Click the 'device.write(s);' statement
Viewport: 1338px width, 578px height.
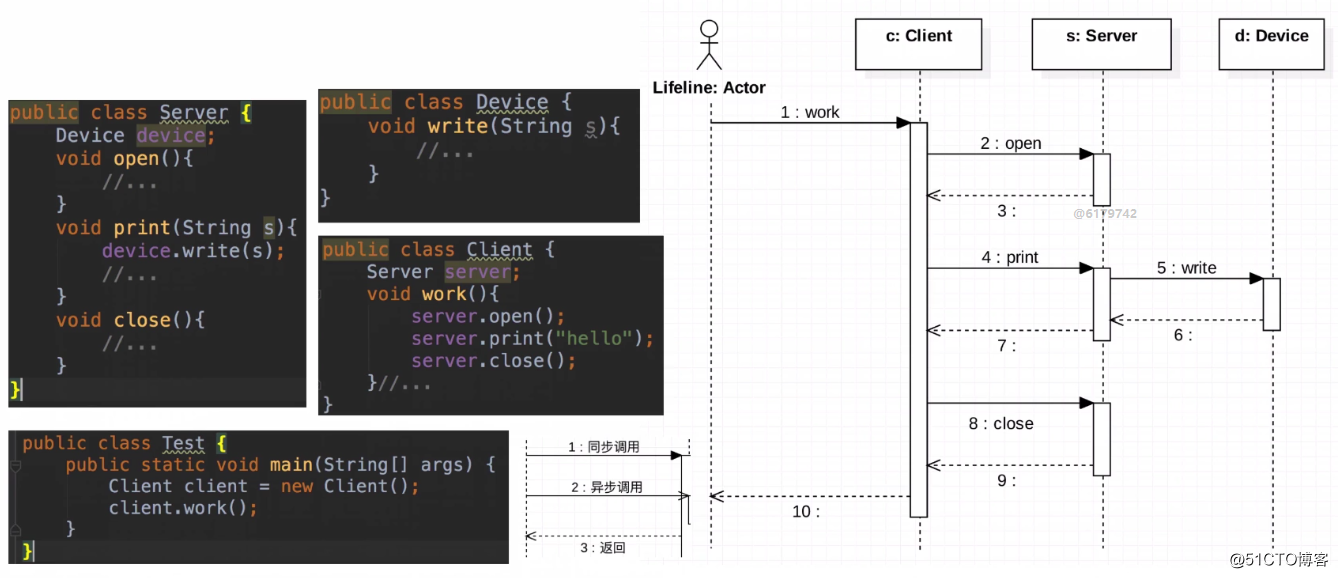click(x=193, y=250)
